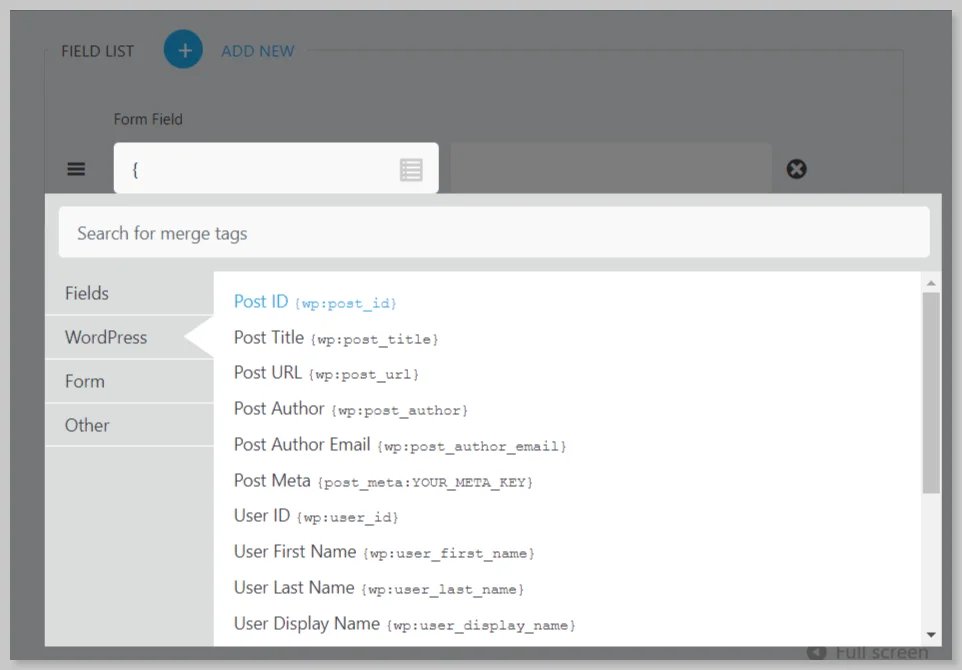Open the Form merge tag category

coord(85,381)
